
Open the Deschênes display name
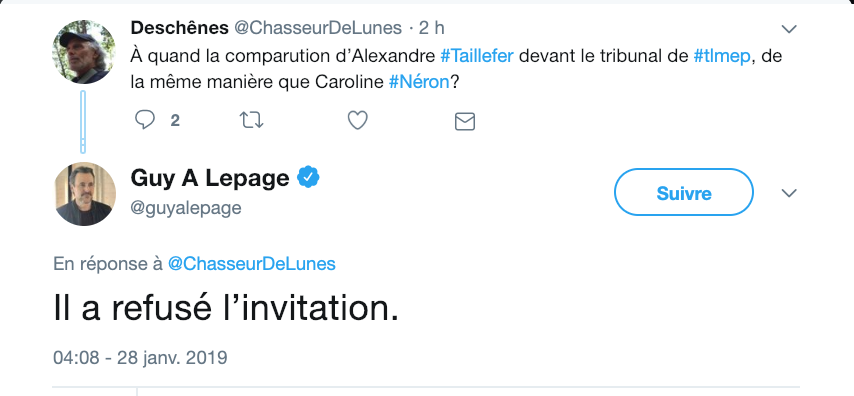coord(180,28)
